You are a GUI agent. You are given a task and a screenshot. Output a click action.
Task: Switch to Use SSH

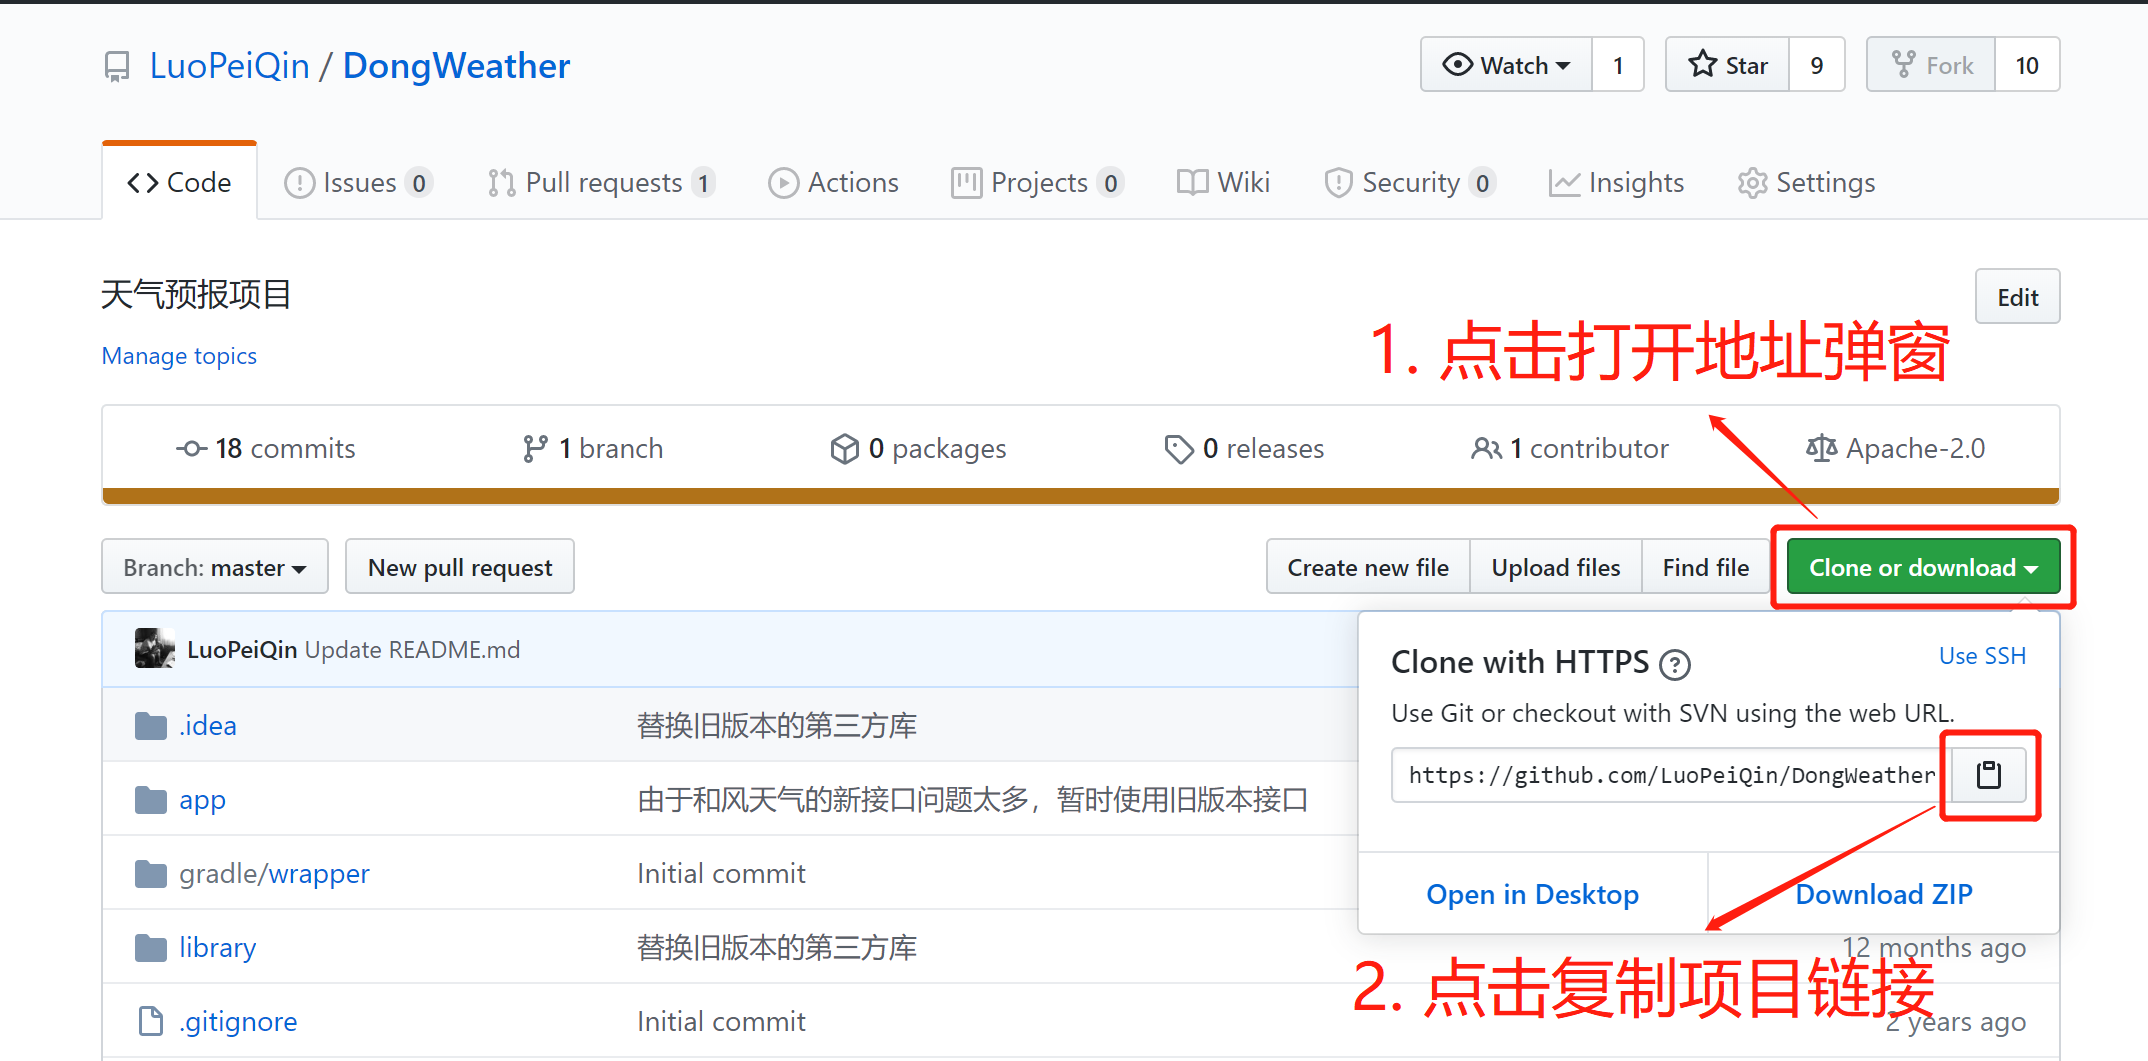coord(1982,656)
